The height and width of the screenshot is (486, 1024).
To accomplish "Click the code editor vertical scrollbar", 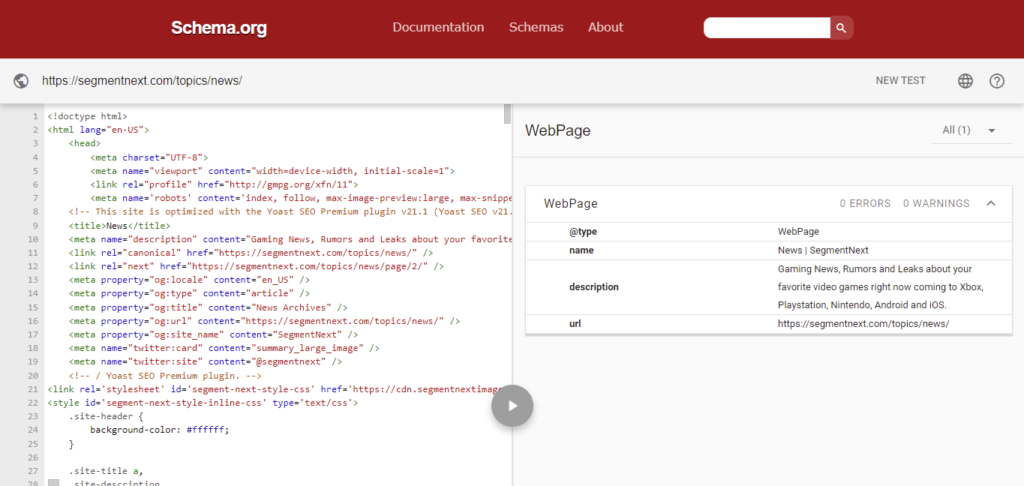I will tap(507, 115).
